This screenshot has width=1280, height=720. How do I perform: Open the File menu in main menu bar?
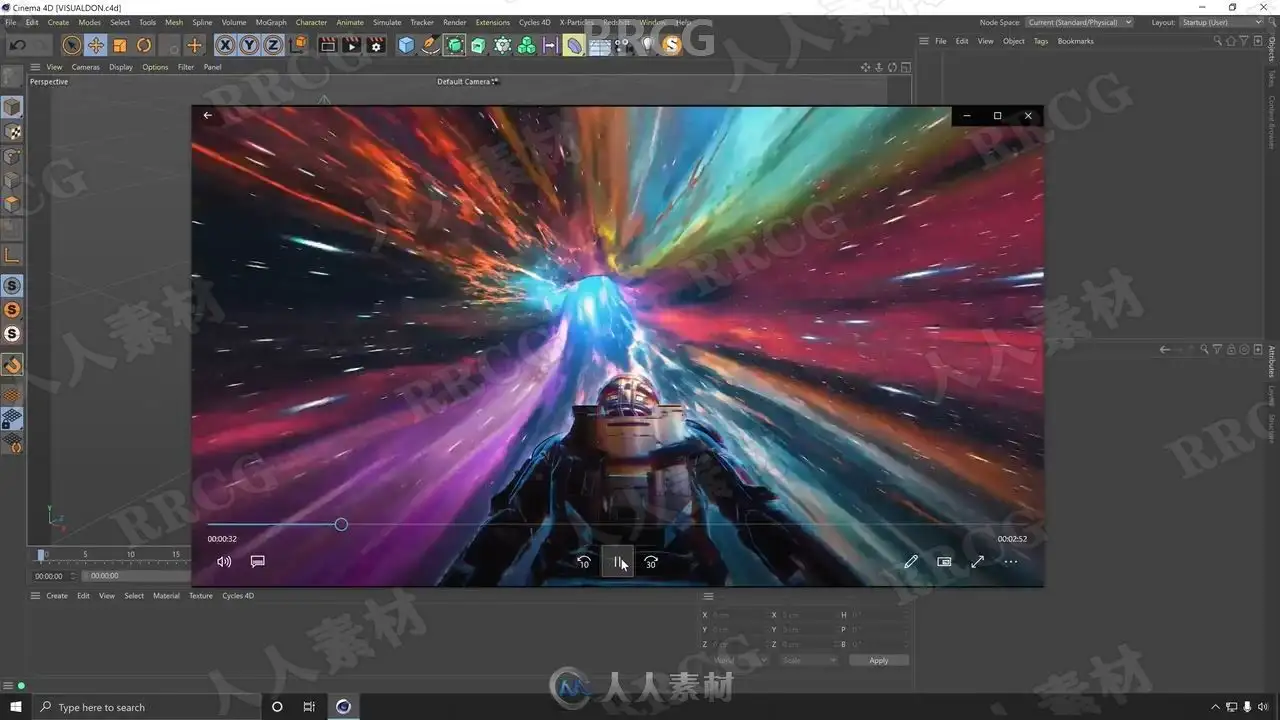(x=11, y=22)
